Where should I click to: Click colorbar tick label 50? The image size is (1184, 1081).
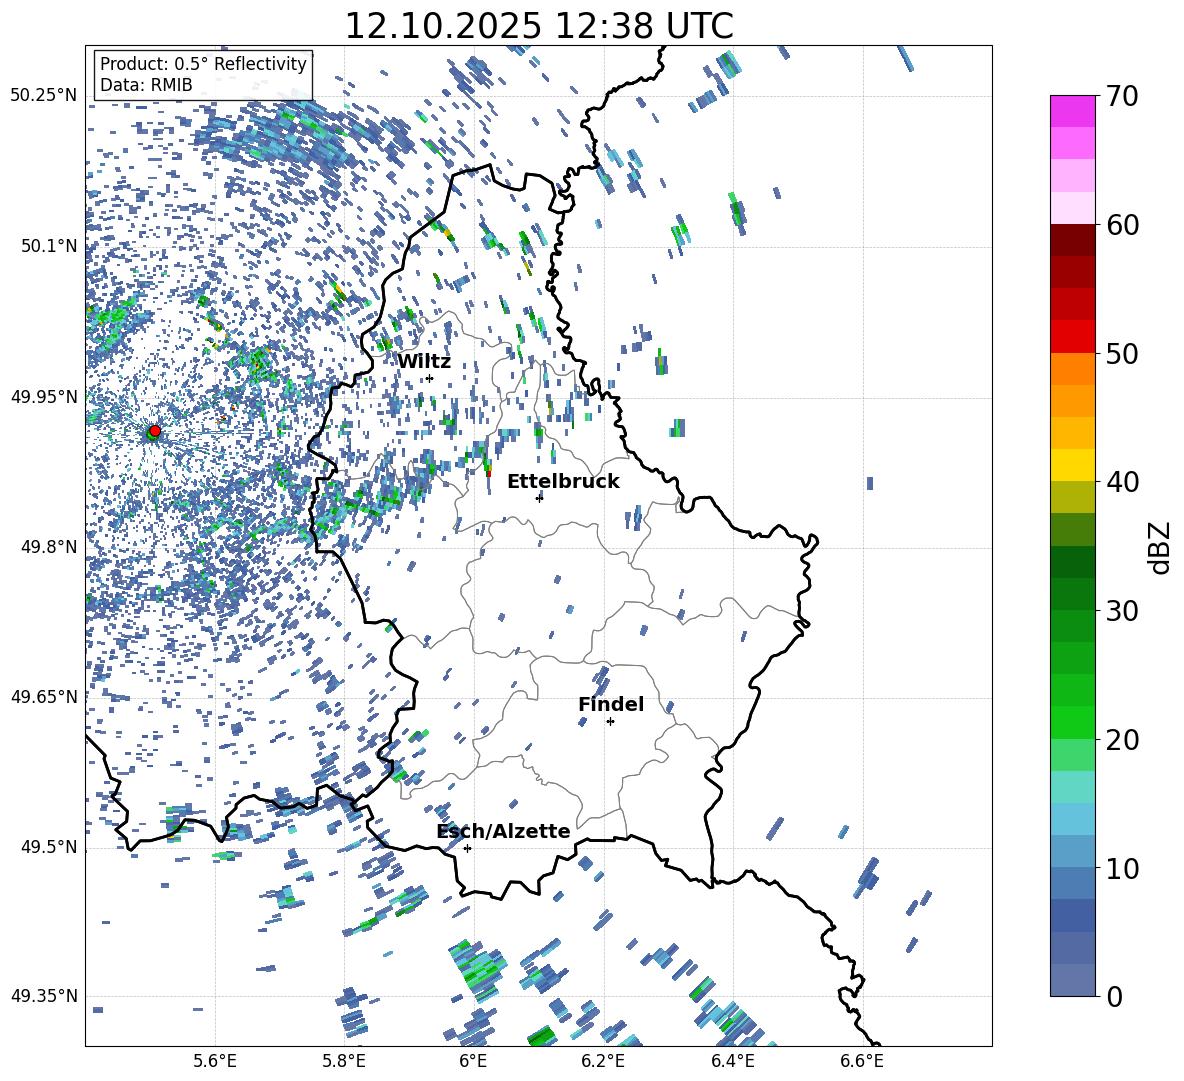click(x=1122, y=354)
